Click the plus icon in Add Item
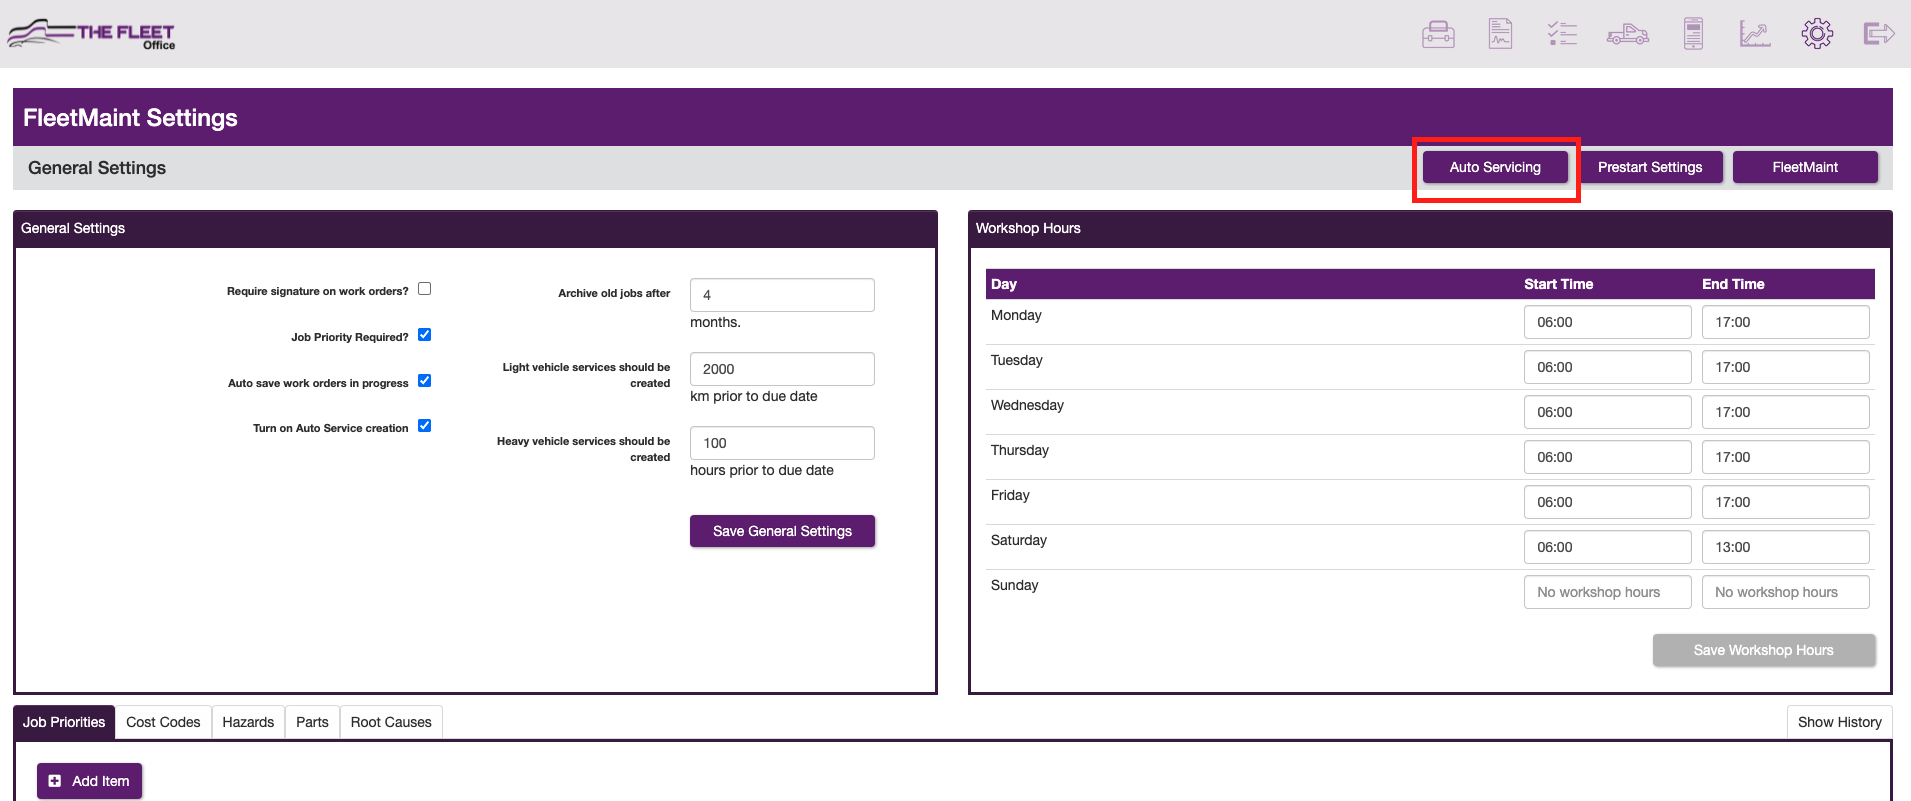This screenshot has width=1911, height=801. 55,781
